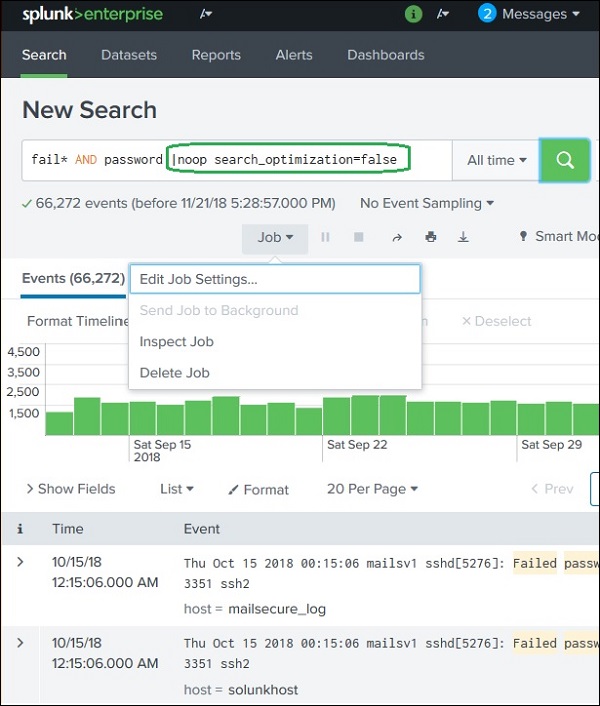
Task: Run the search with magnifier button
Action: pos(565,160)
